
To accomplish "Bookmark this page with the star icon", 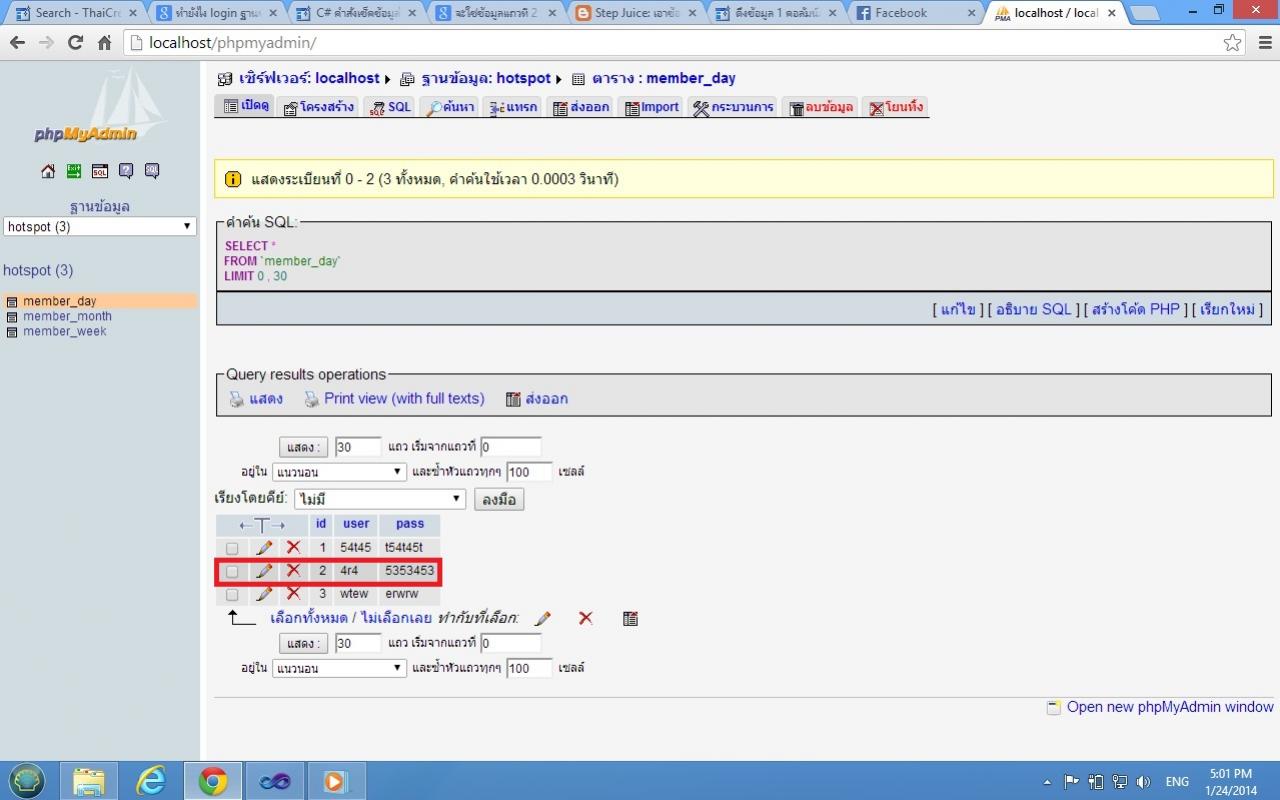I will [1233, 43].
